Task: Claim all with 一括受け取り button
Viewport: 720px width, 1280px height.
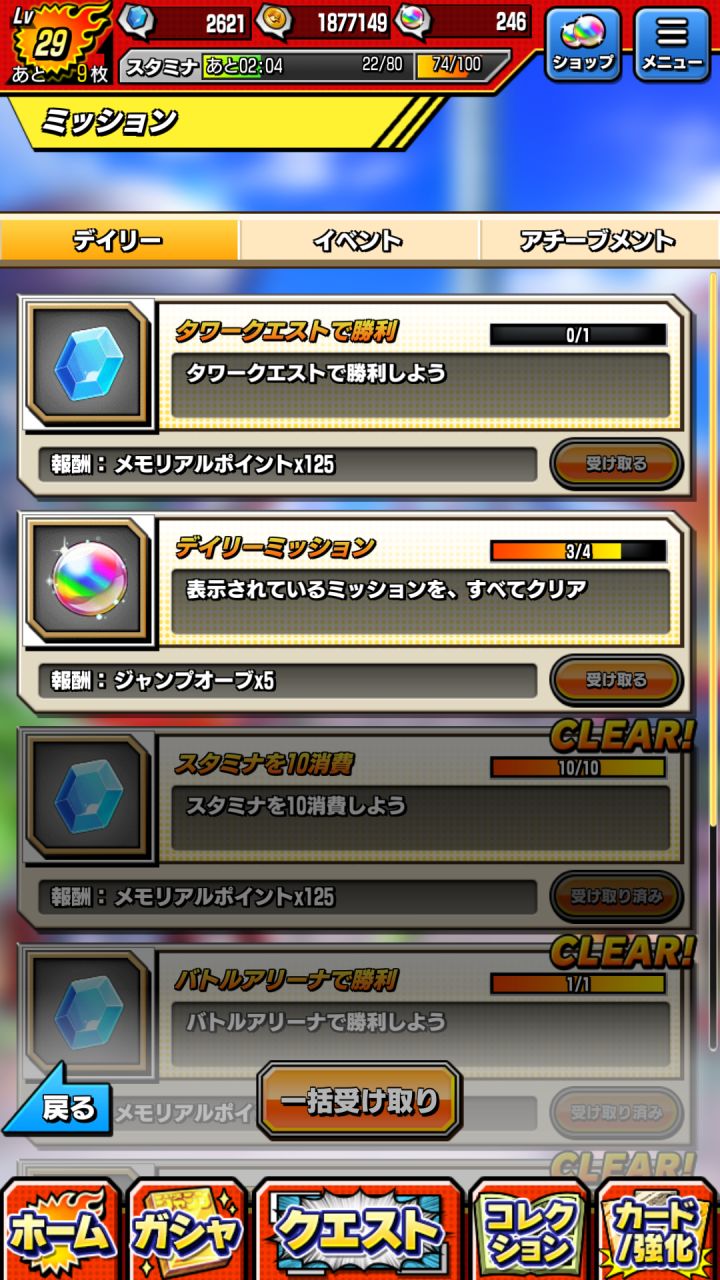Action: 359,1101
